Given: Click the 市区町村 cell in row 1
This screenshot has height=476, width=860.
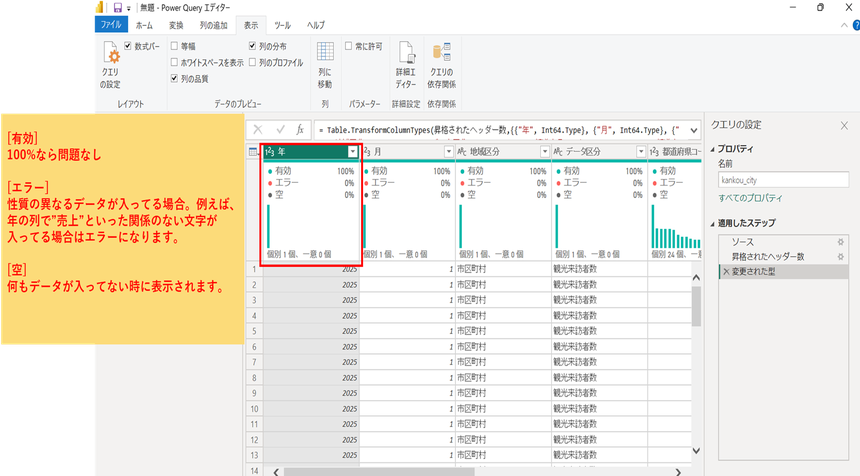Looking at the screenshot, I should [503, 269].
